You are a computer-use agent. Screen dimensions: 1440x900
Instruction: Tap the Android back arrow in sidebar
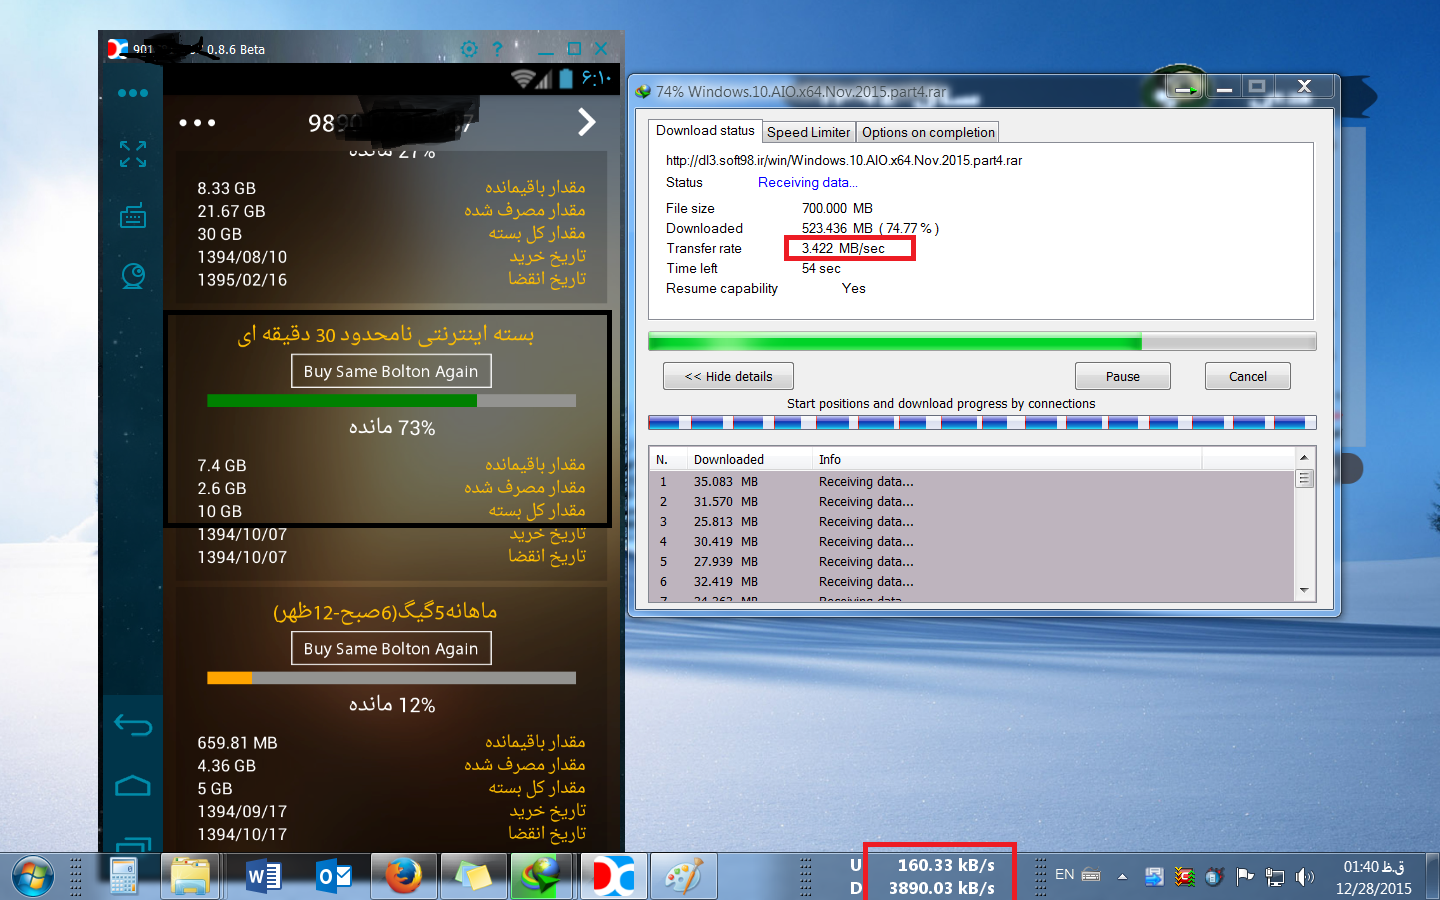pyautogui.click(x=133, y=725)
